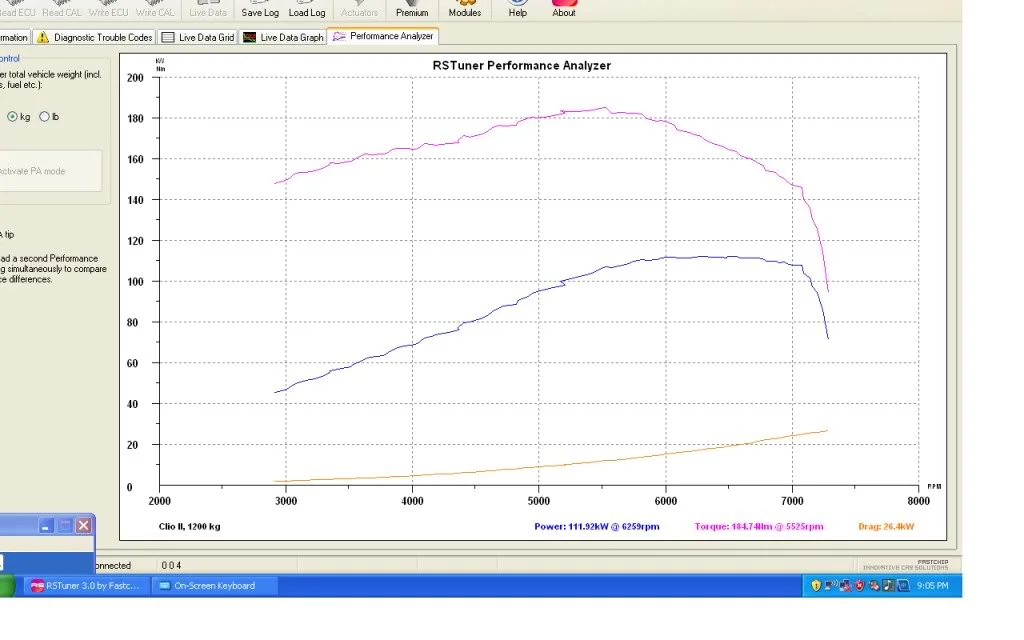Click the '0 0 4' status bar value
1024x640 pixels.
(x=171, y=566)
